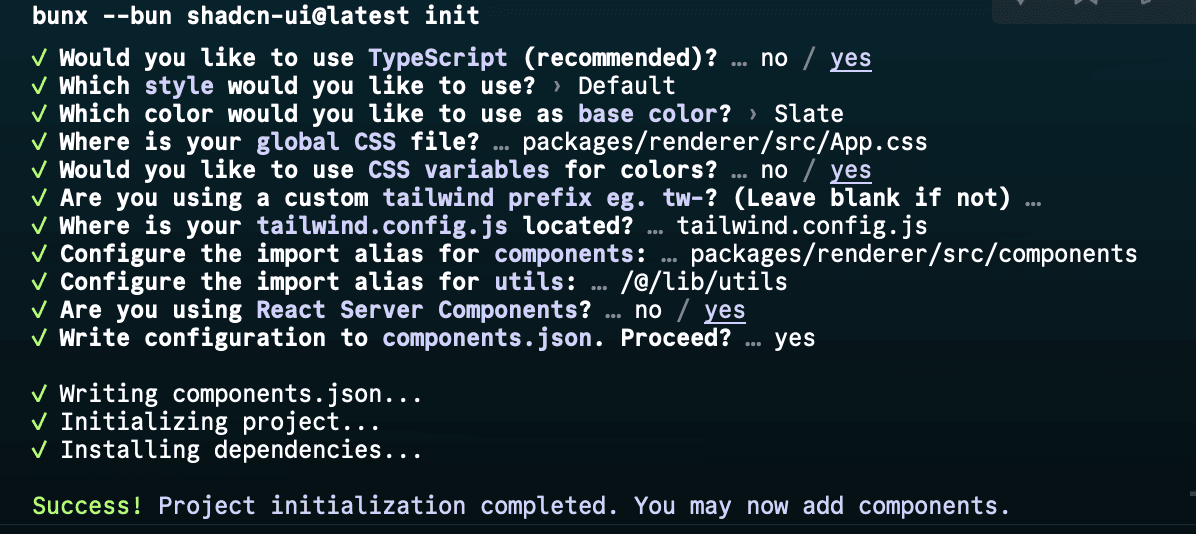
Task: Click the checkmark beside the base color question
Action: point(40,114)
